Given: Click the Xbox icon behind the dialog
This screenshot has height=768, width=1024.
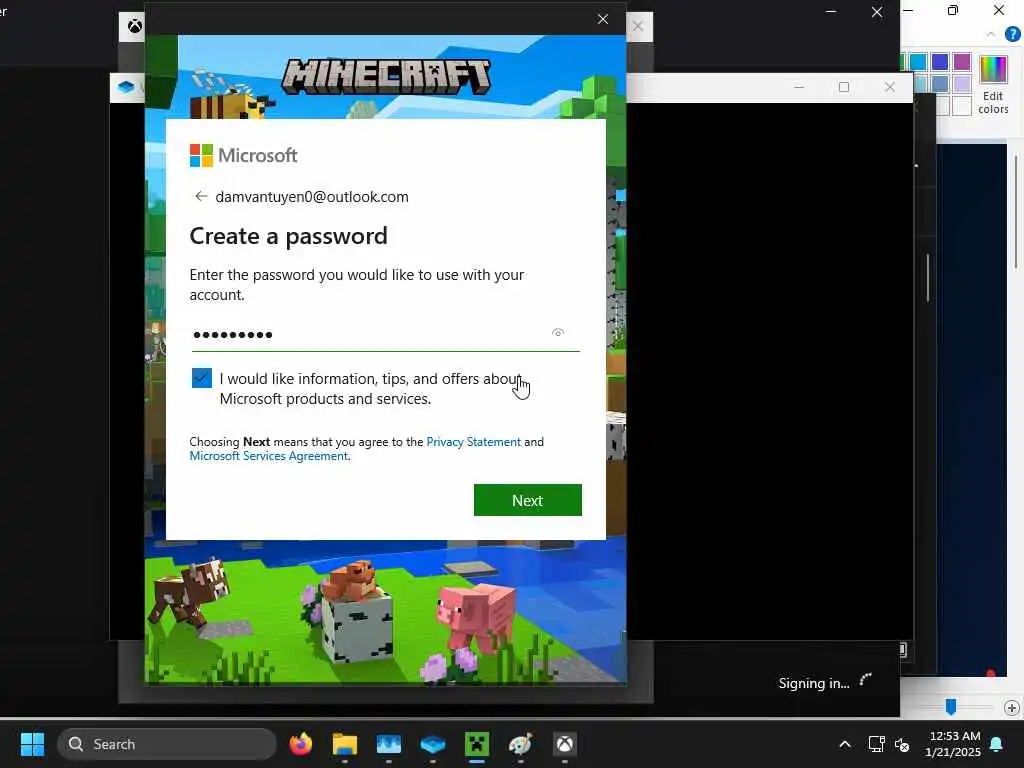Looking at the screenshot, I should [135, 27].
